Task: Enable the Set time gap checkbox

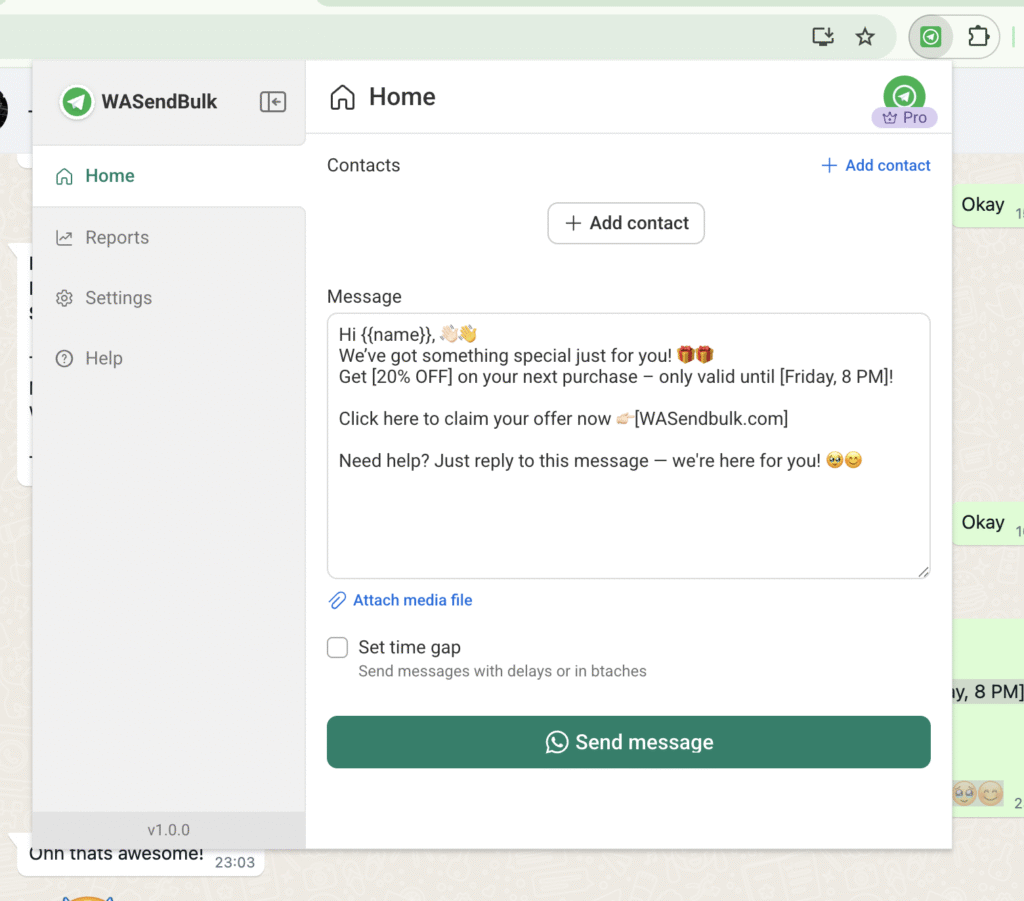Action: point(338,648)
